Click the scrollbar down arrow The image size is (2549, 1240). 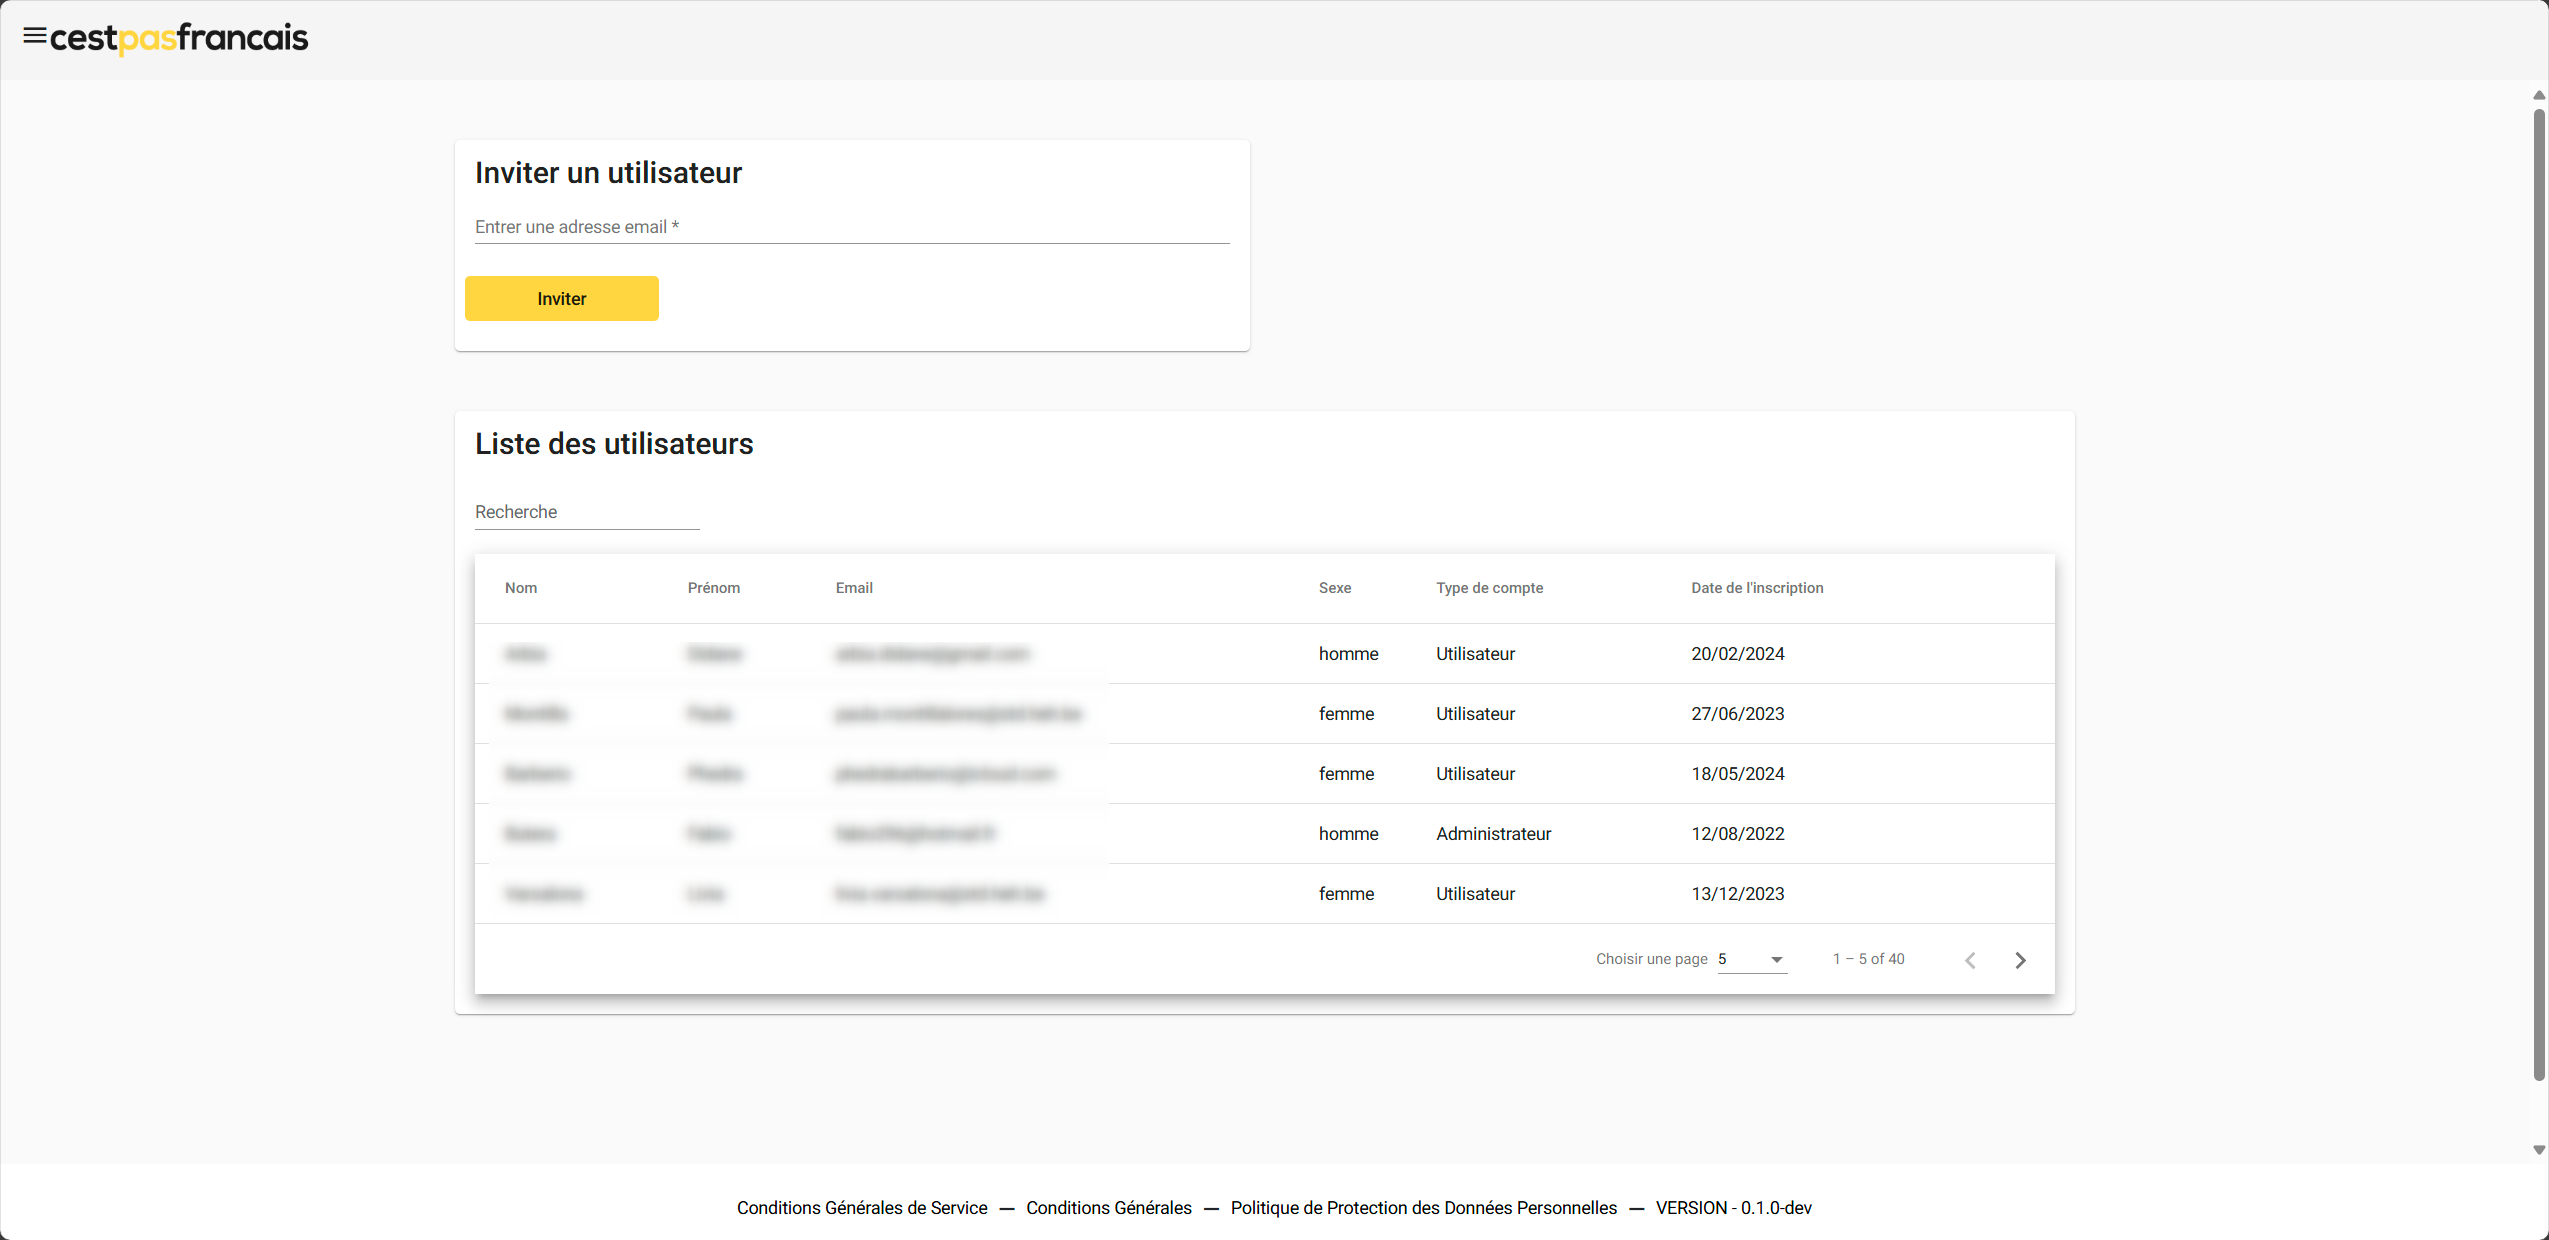tap(2539, 1150)
